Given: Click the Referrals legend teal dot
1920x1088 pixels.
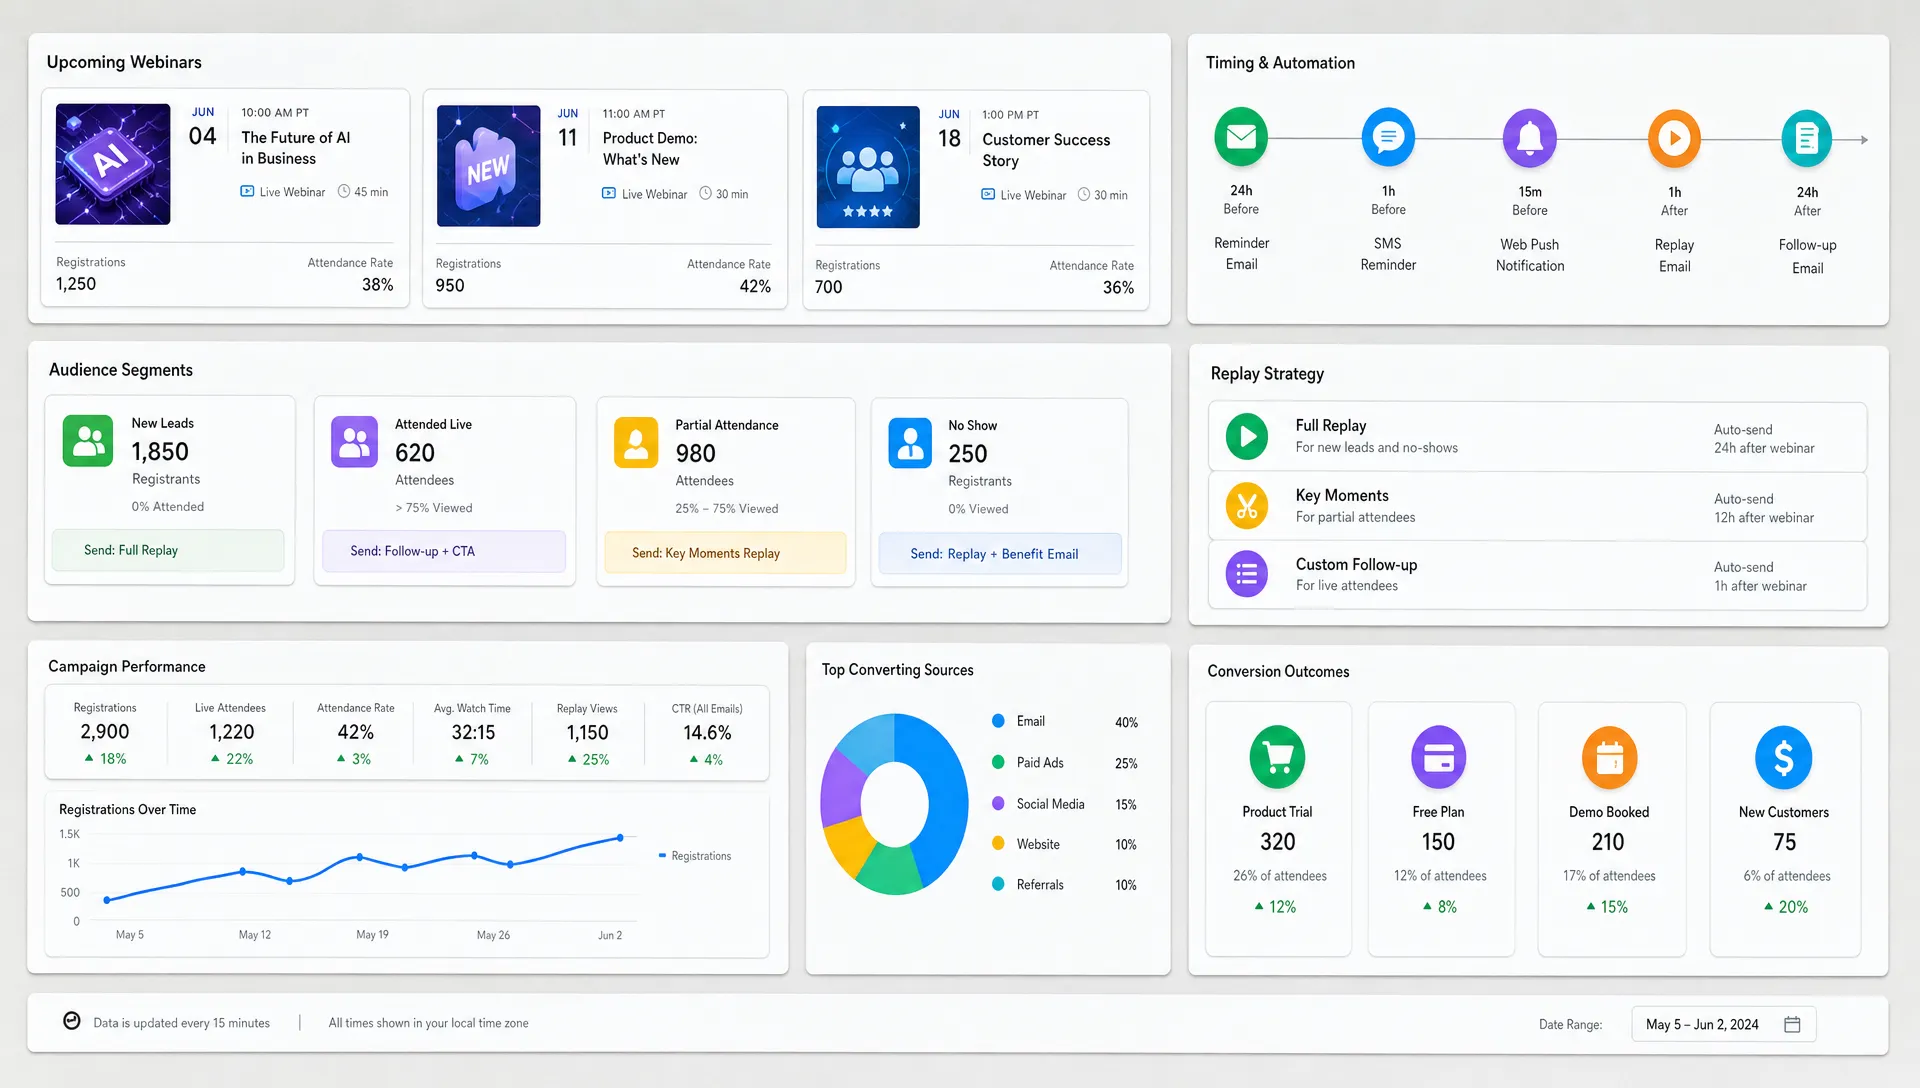Looking at the screenshot, I should click(998, 884).
